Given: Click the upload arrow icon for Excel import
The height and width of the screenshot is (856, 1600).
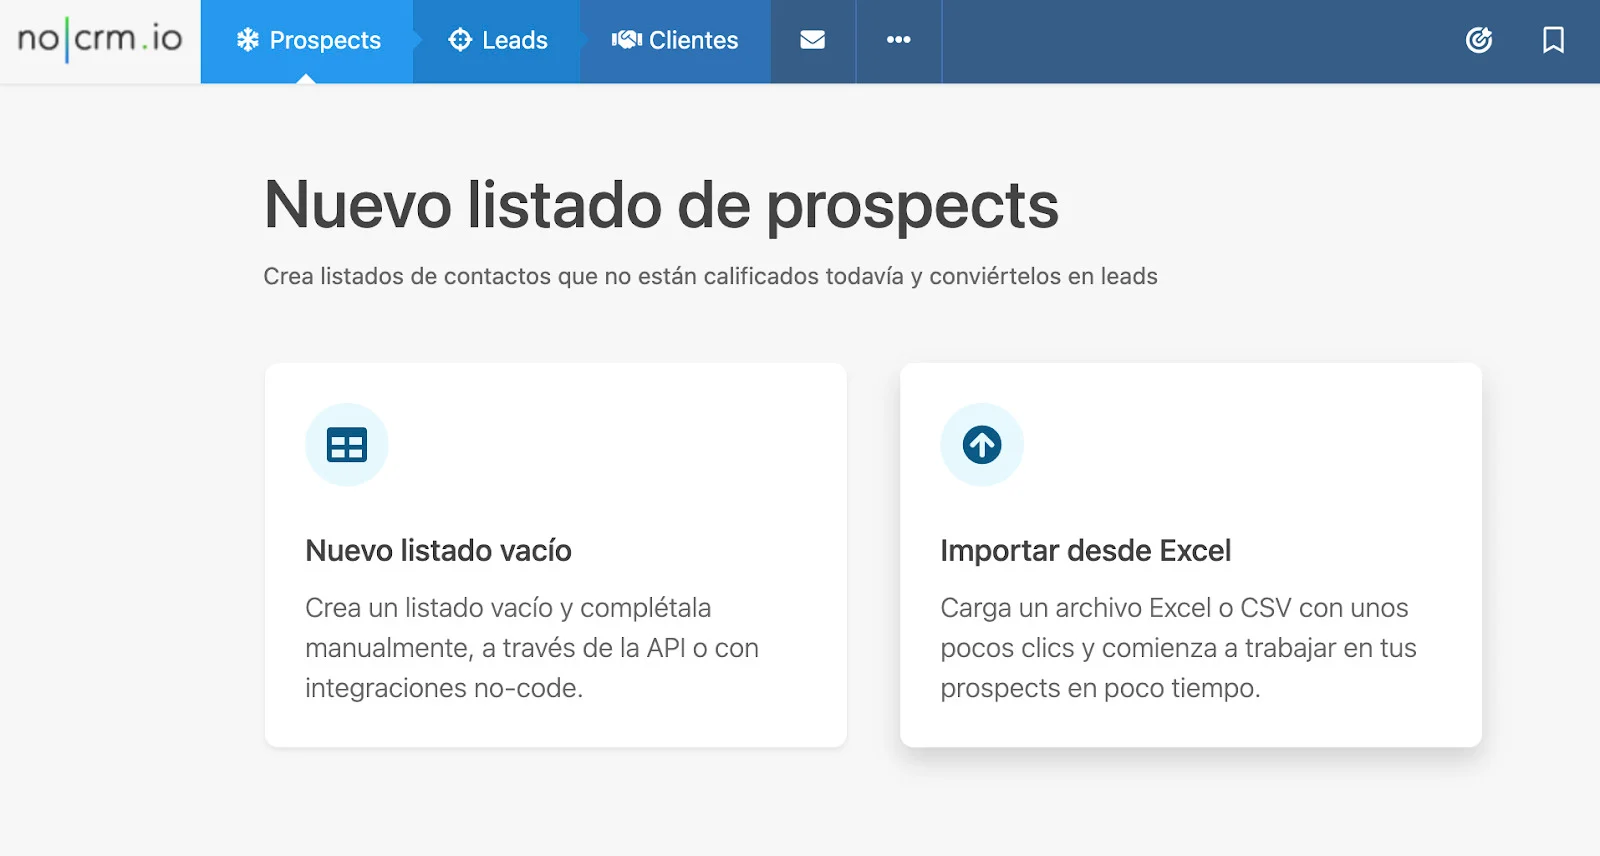Looking at the screenshot, I should click(x=982, y=445).
